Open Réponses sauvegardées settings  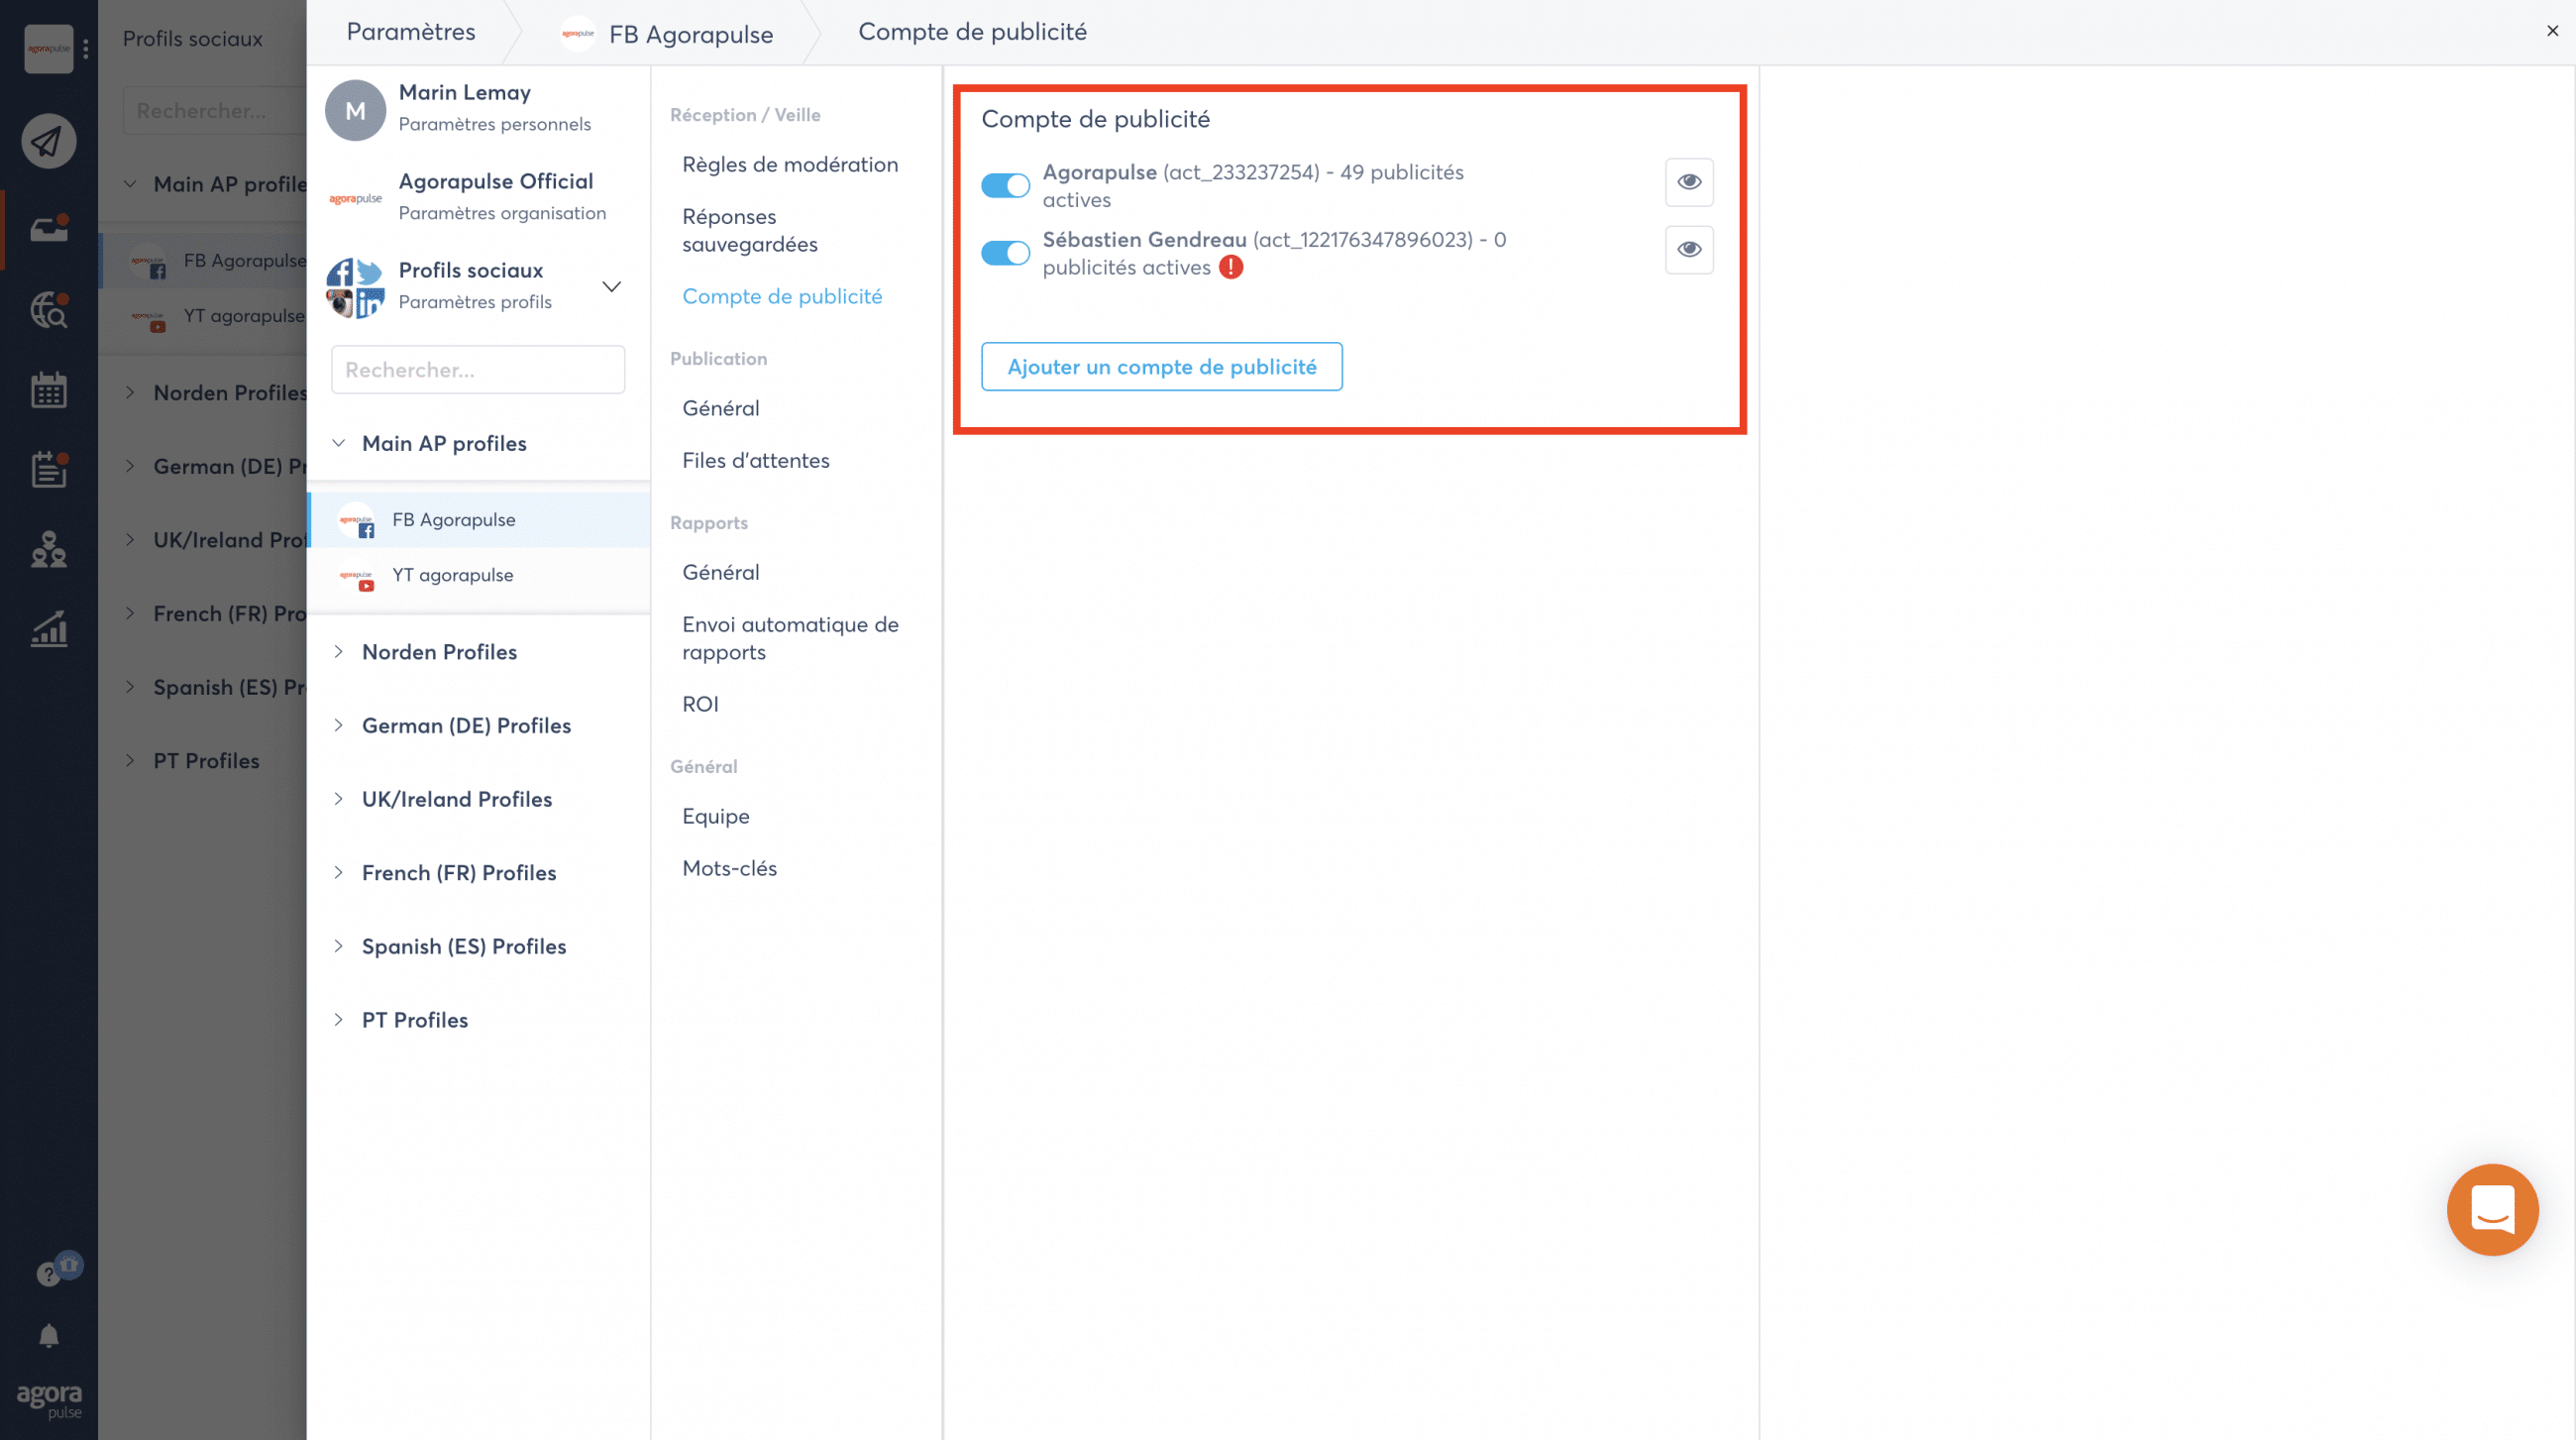pos(750,230)
